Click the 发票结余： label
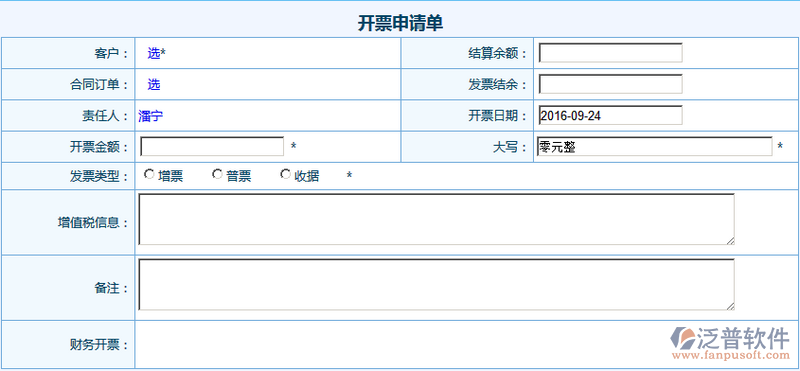 [x=498, y=85]
